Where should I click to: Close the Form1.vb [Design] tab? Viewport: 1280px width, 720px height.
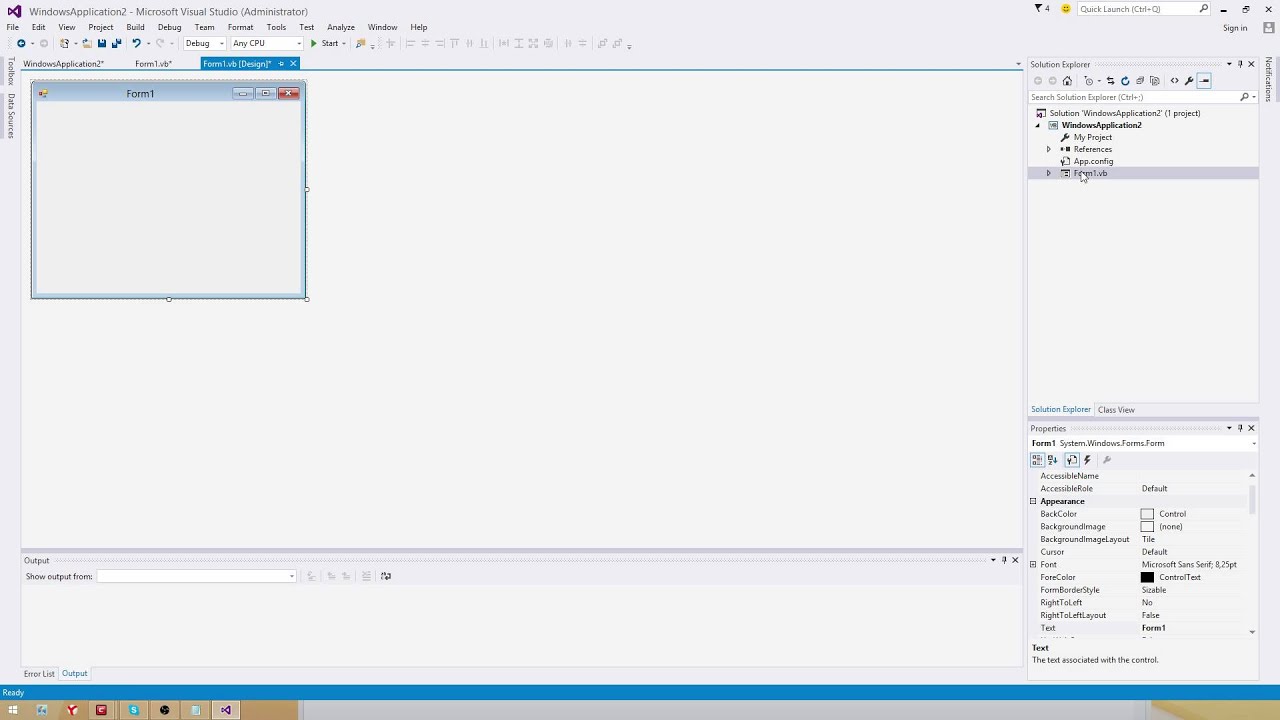coord(293,64)
